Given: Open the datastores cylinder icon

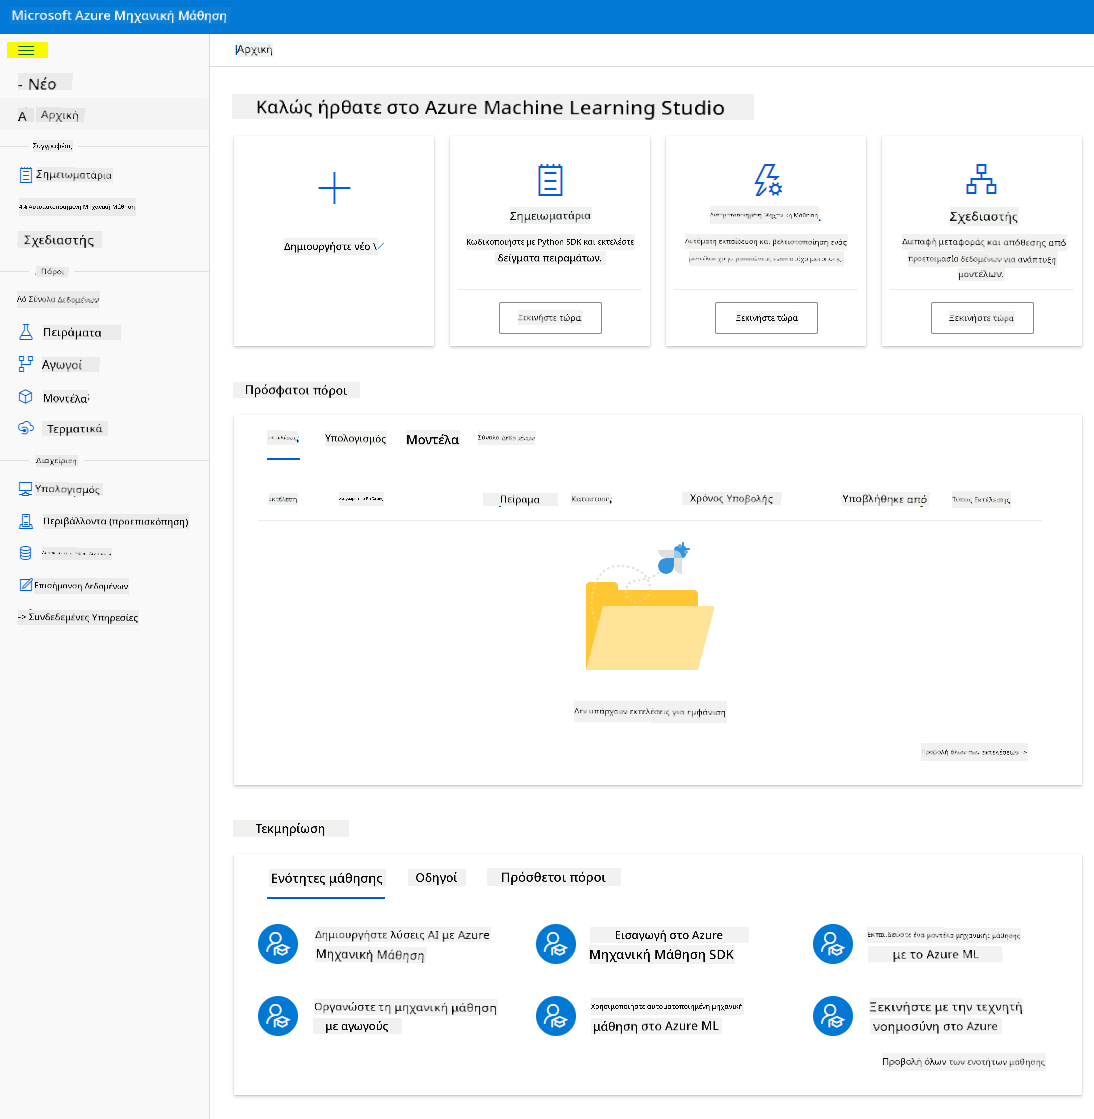Looking at the screenshot, I should coord(26,553).
